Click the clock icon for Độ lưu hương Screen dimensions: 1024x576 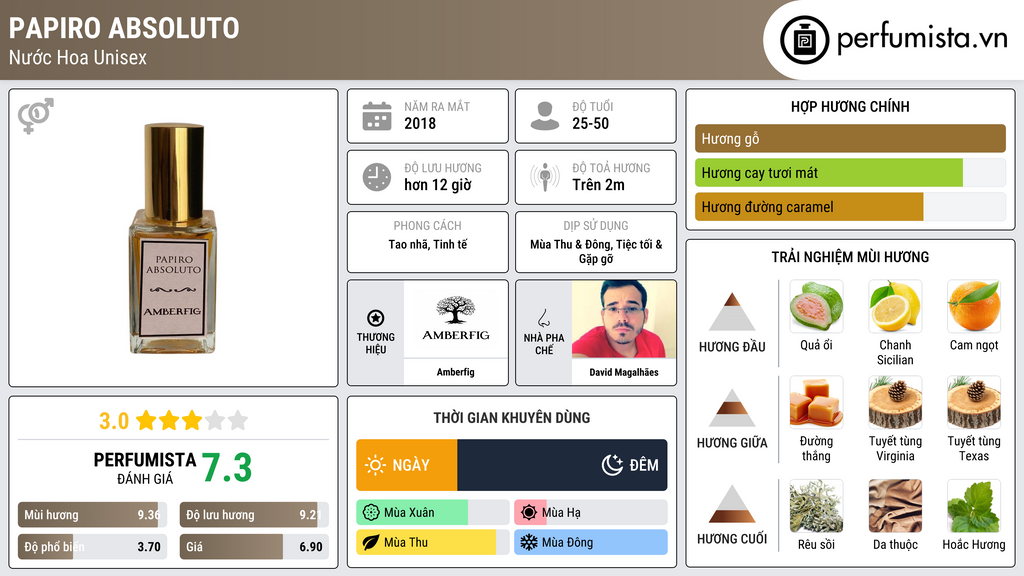pos(377,177)
